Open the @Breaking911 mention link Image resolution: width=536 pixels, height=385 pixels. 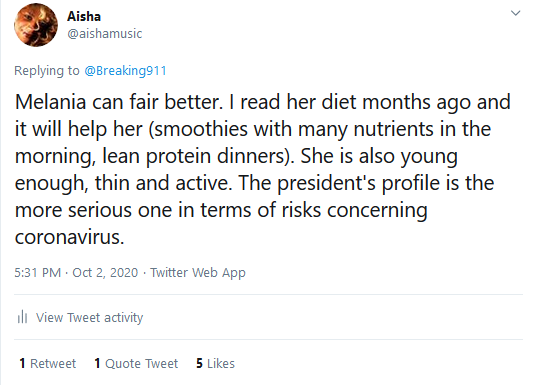point(125,70)
